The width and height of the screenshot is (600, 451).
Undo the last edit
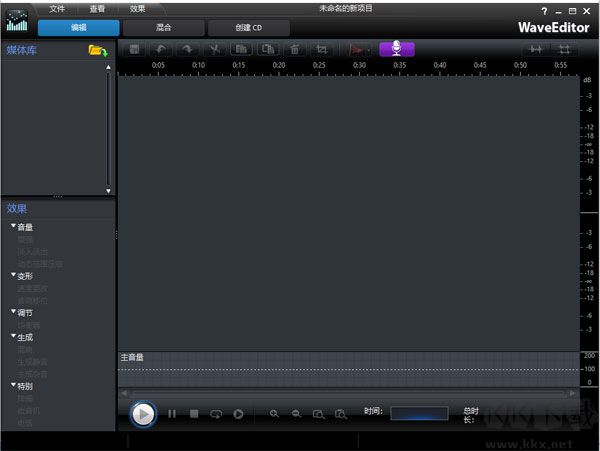(x=161, y=49)
